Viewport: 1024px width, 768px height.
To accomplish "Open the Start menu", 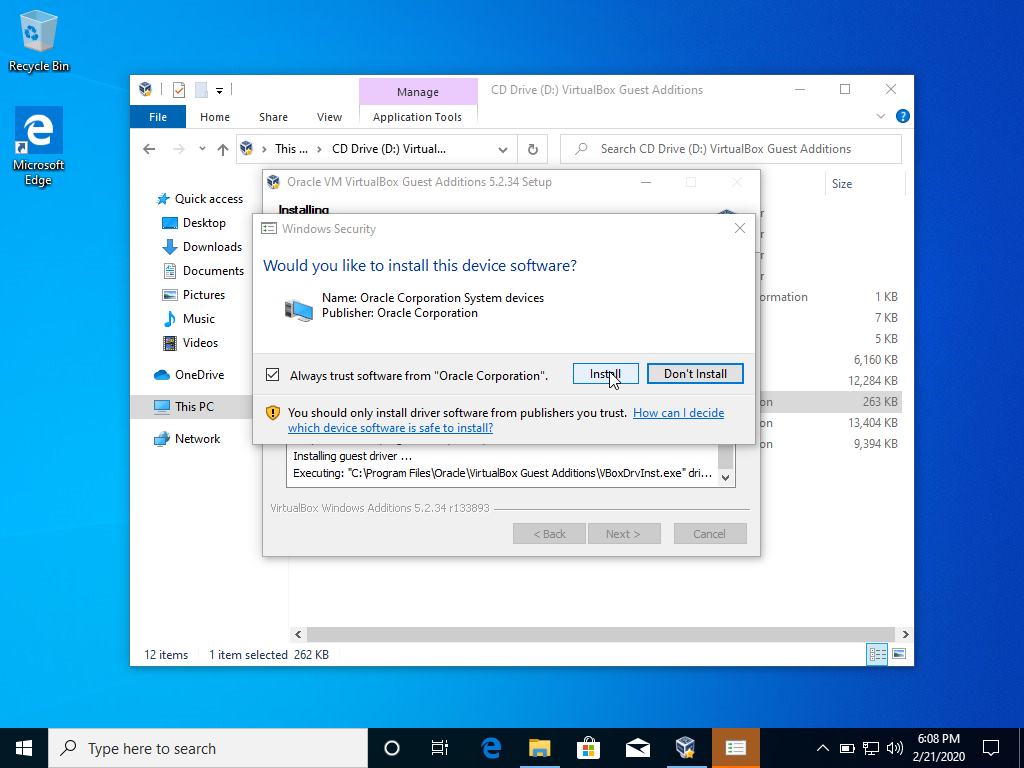I will tap(24, 748).
